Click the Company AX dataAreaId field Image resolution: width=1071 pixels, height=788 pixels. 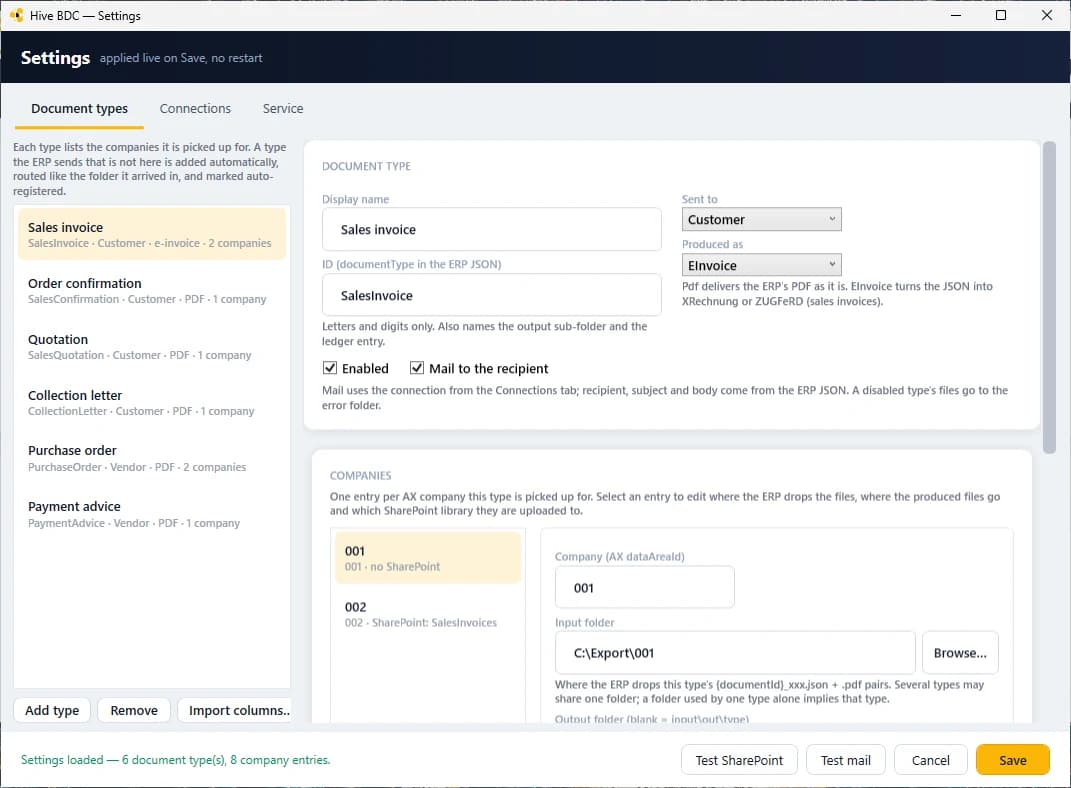tap(645, 587)
